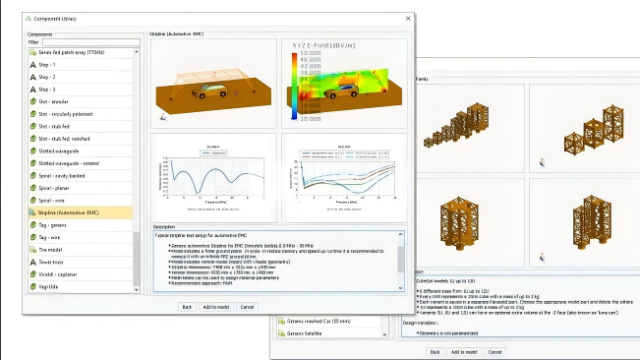Select Slot - circularly polarised component
The width and height of the screenshot is (640, 360).
pos(80,114)
